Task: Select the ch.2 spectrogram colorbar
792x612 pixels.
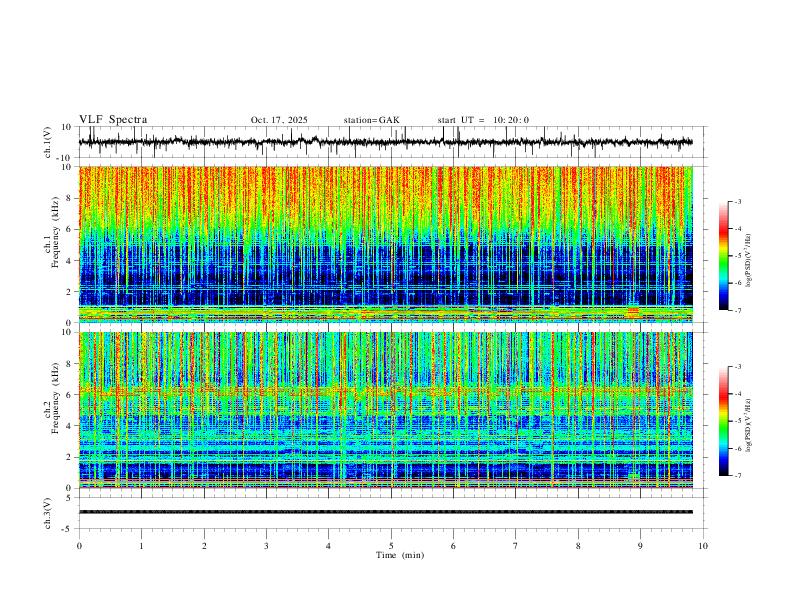Action: tap(723, 421)
